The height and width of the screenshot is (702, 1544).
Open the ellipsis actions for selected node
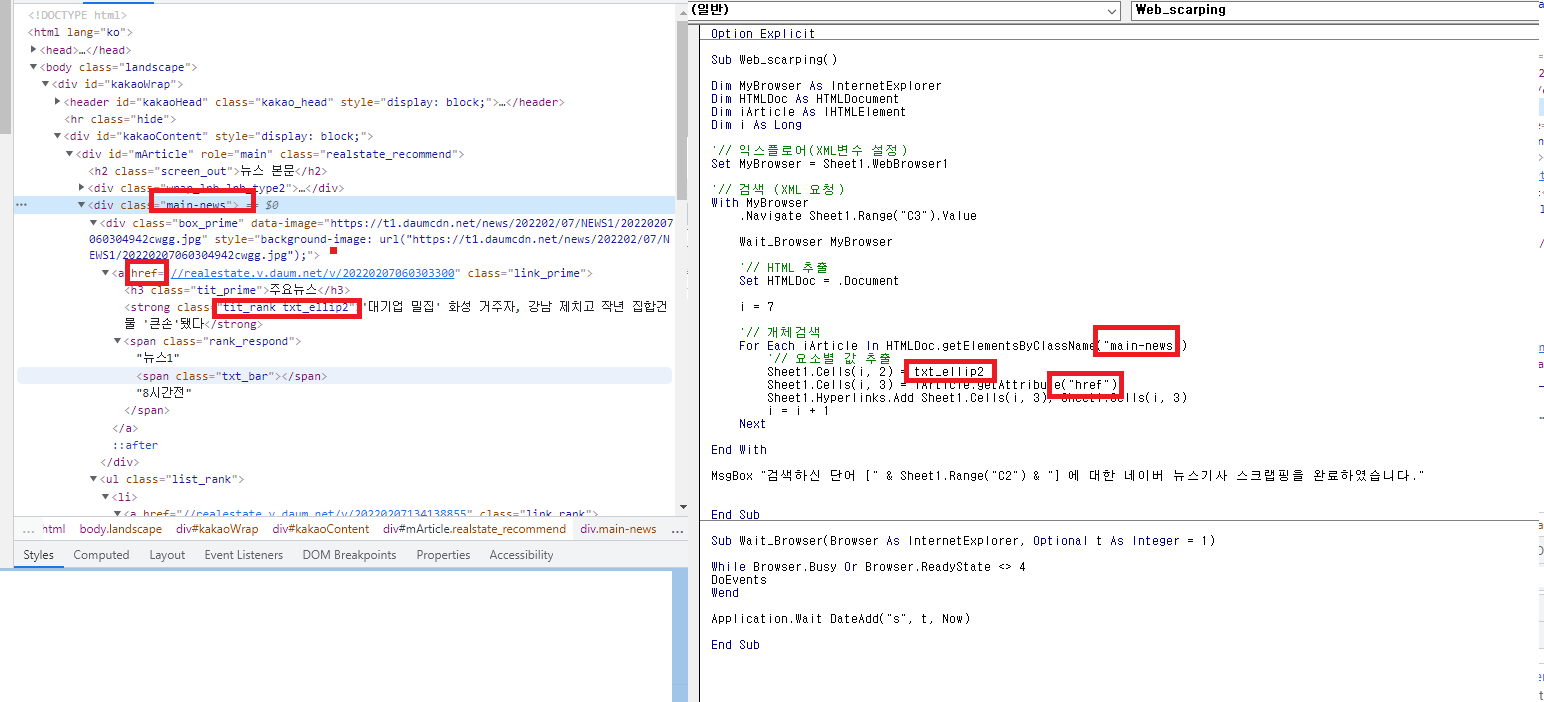pos(20,205)
